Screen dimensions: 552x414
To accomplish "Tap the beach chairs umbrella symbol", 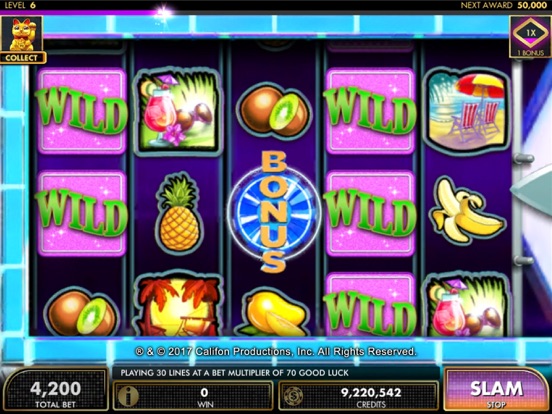I will coord(467,111).
